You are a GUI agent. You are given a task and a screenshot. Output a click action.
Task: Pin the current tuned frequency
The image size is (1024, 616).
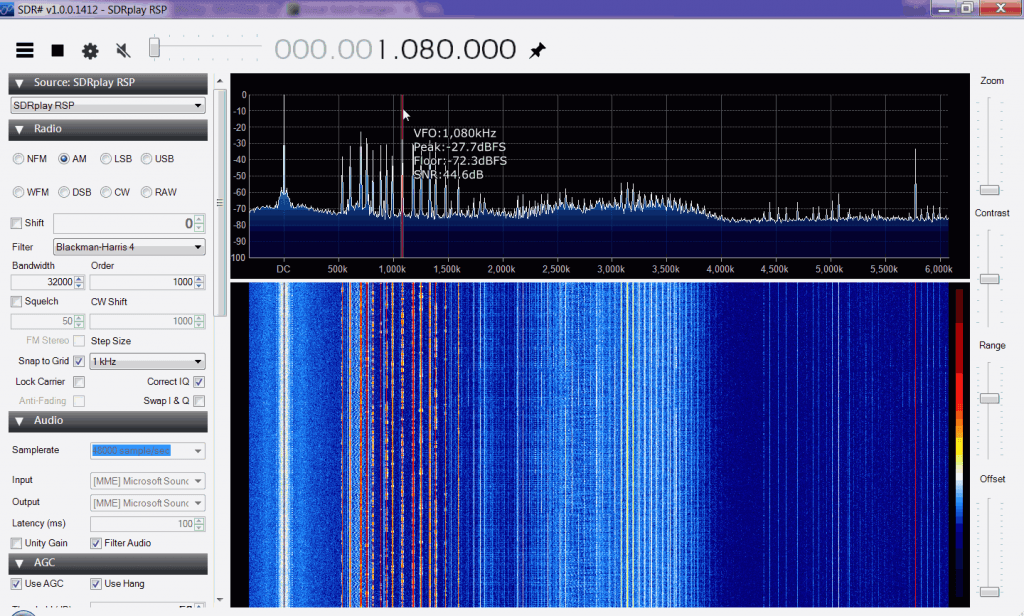click(537, 48)
